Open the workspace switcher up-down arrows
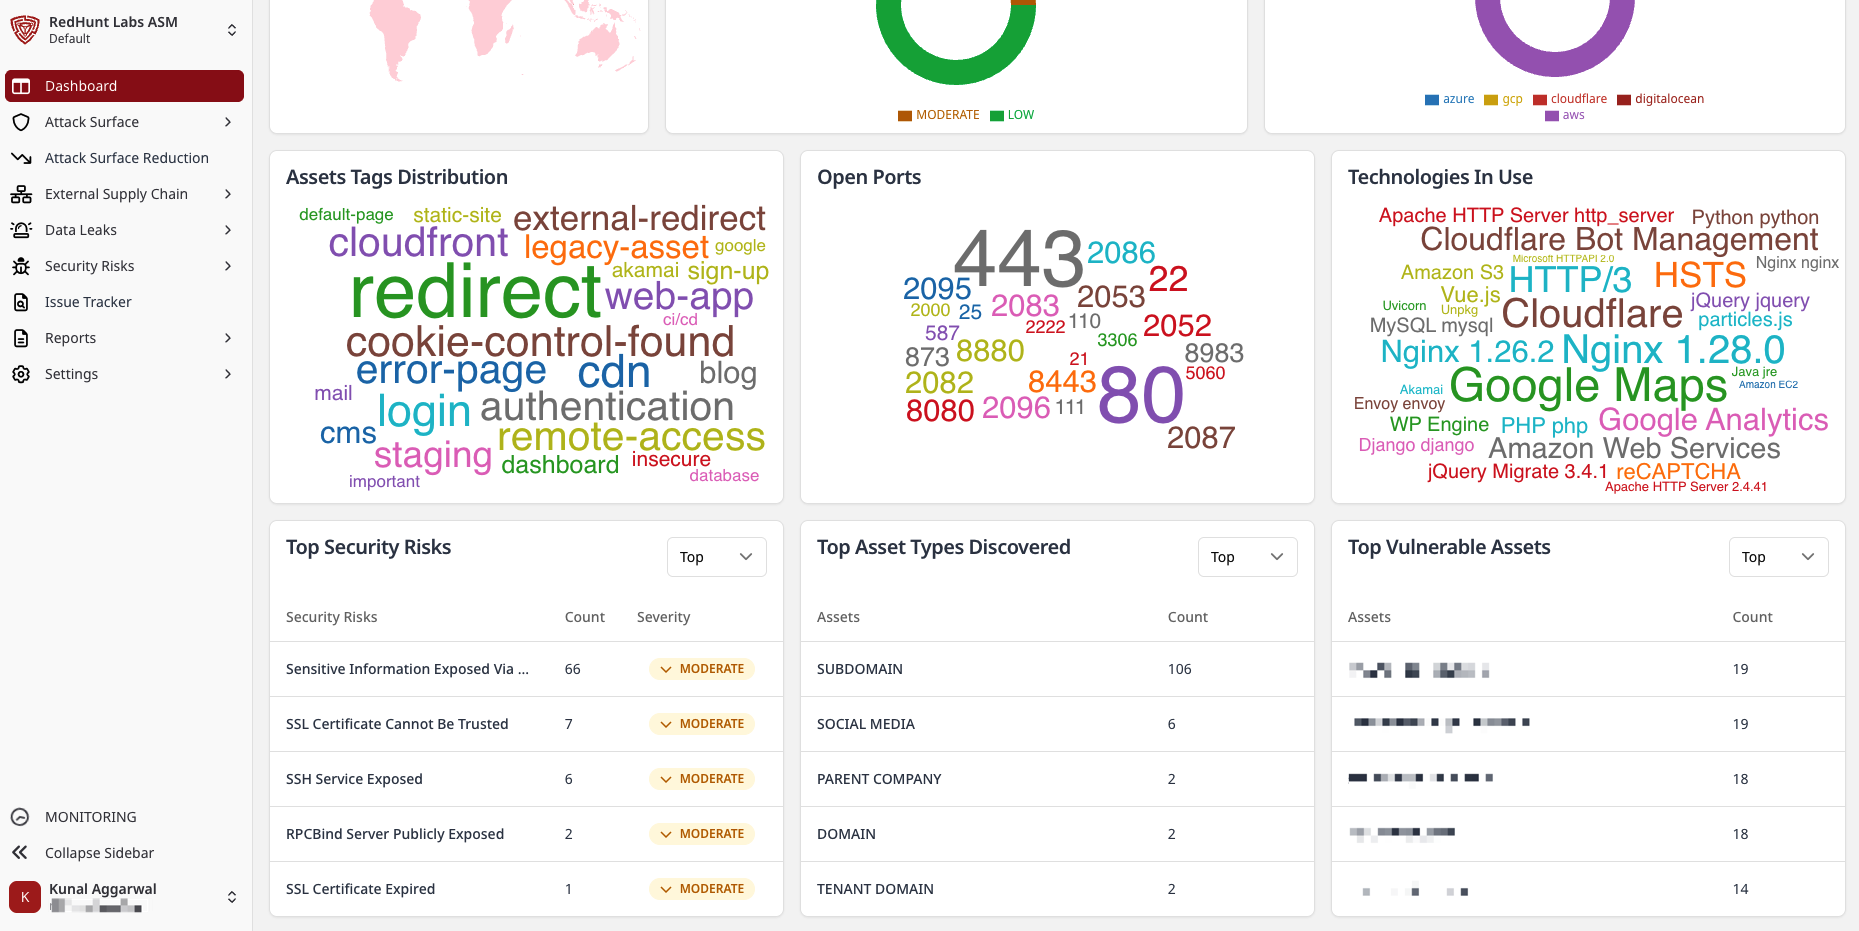This screenshot has height=931, width=1859. tap(232, 30)
